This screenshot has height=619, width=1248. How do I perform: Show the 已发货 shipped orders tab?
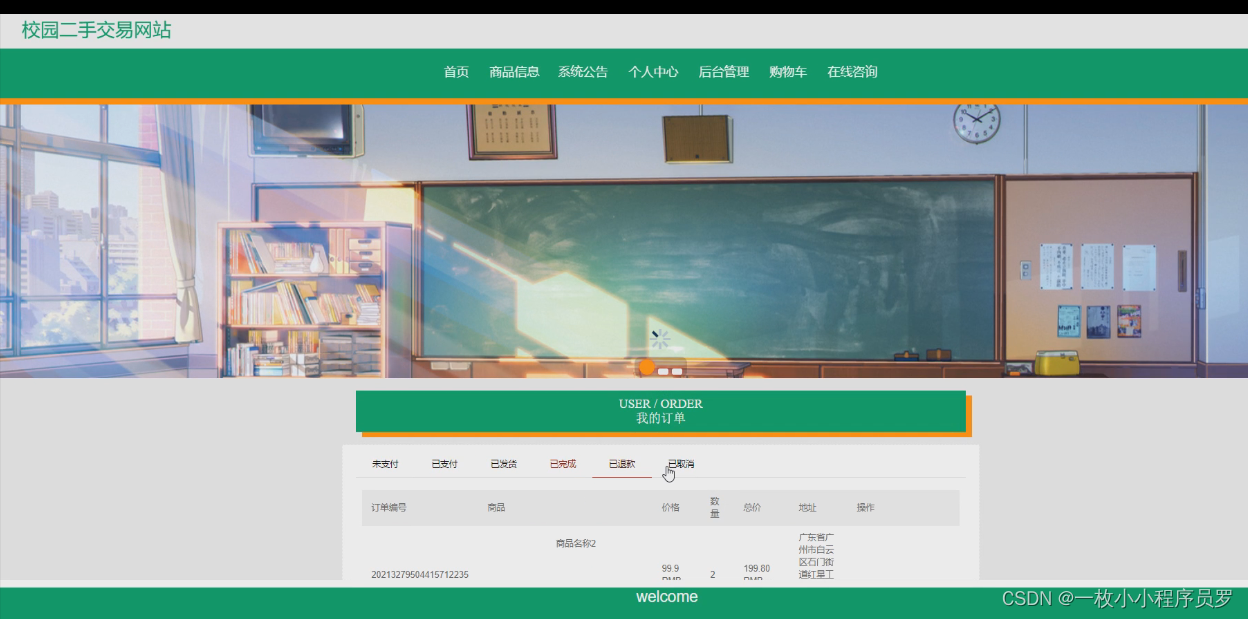point(503,464)
